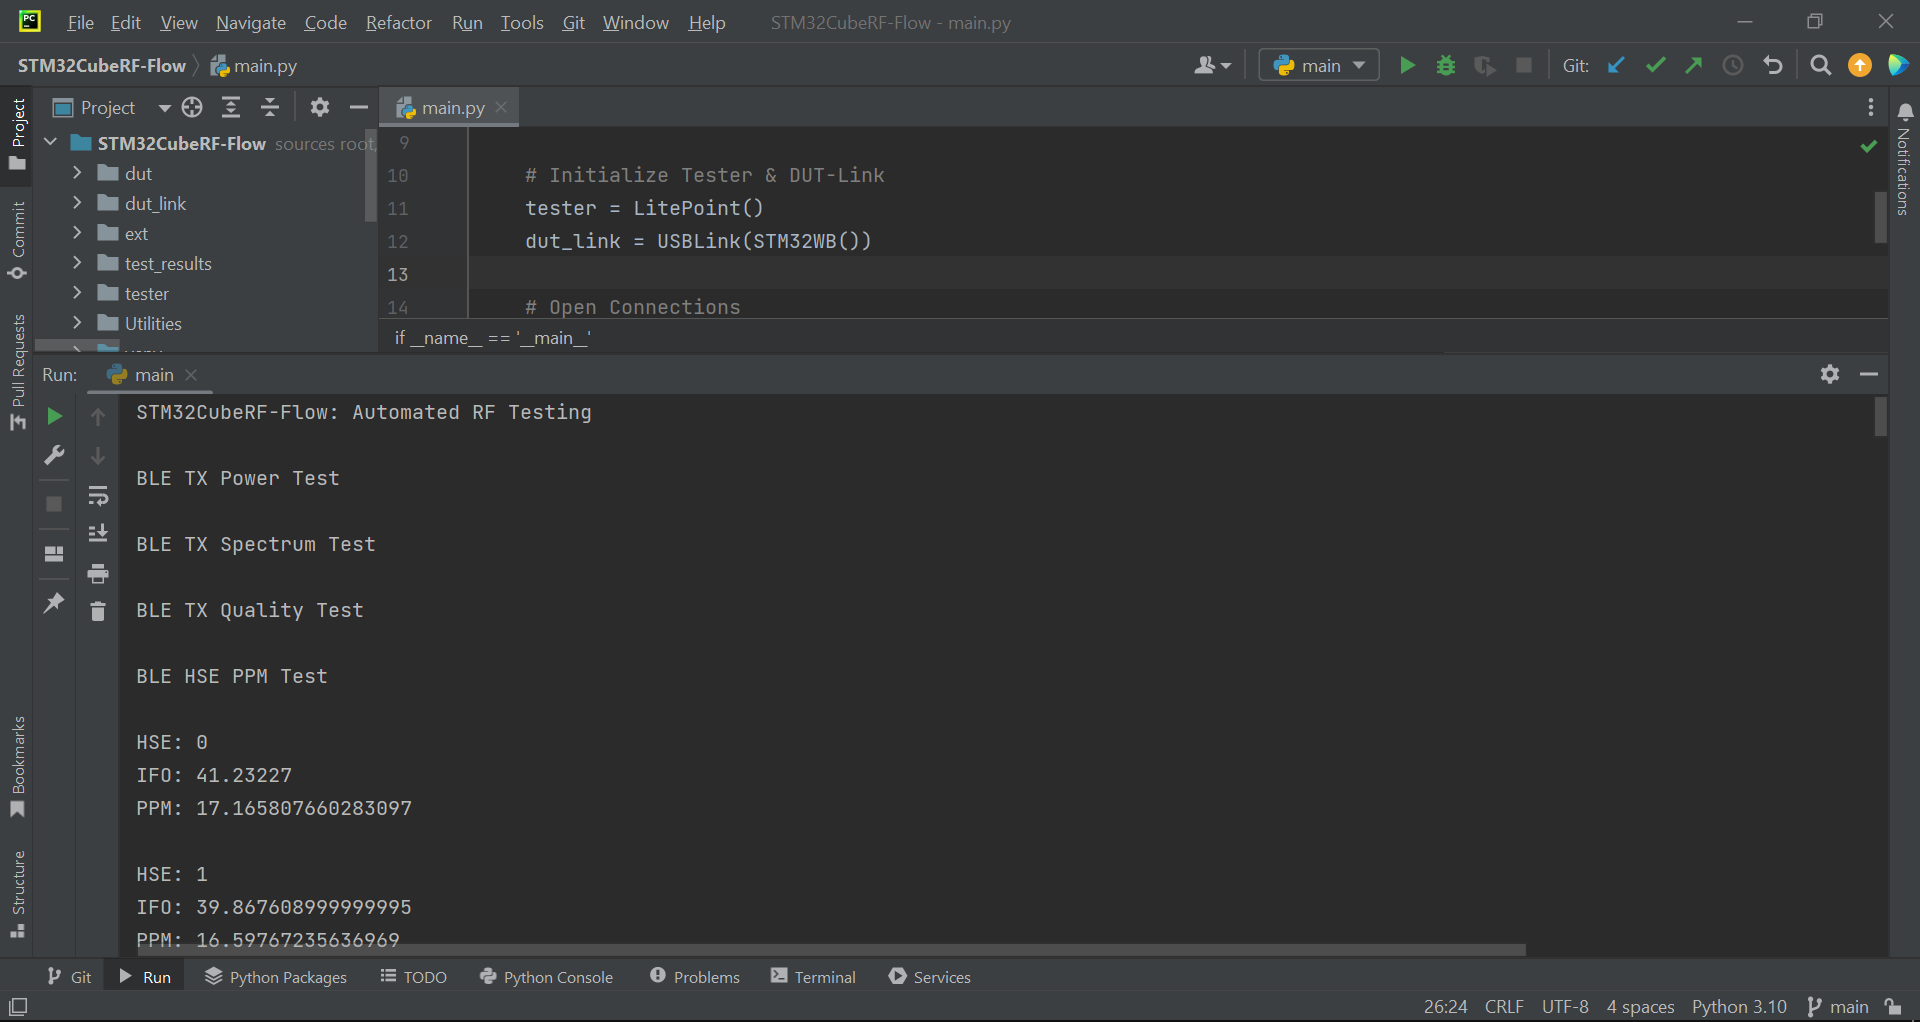Image resolution: width=1920 pixels, height=1022 pixels.
Task: Open Search Everywhere magnifier
Action: click(1821, 66)
